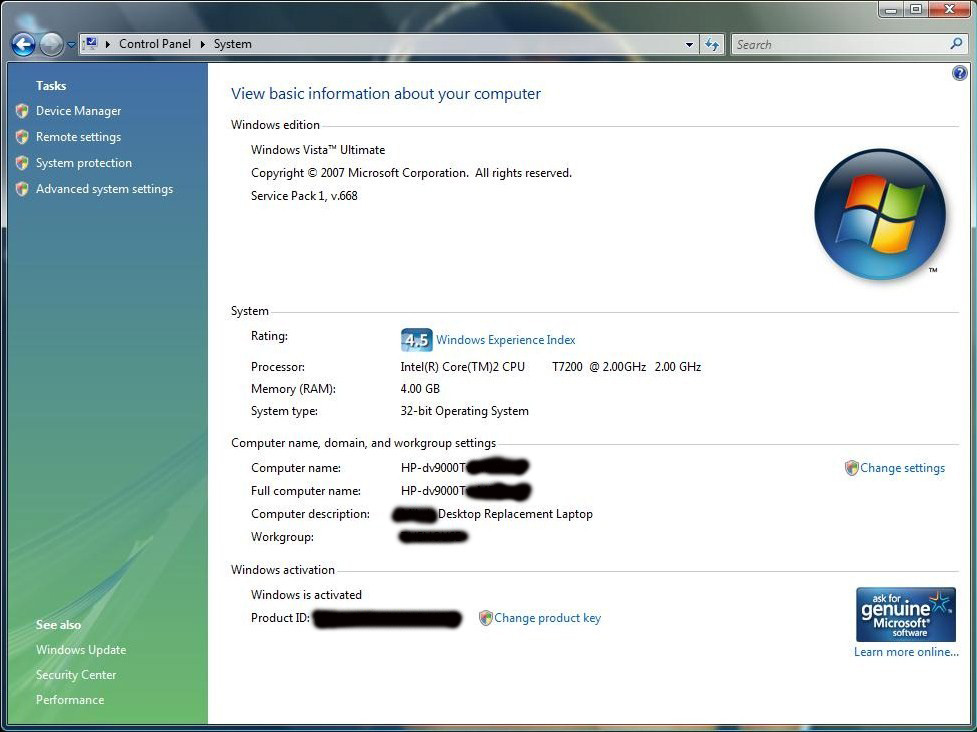Open the Learn more online link

[x=906, y=652]
